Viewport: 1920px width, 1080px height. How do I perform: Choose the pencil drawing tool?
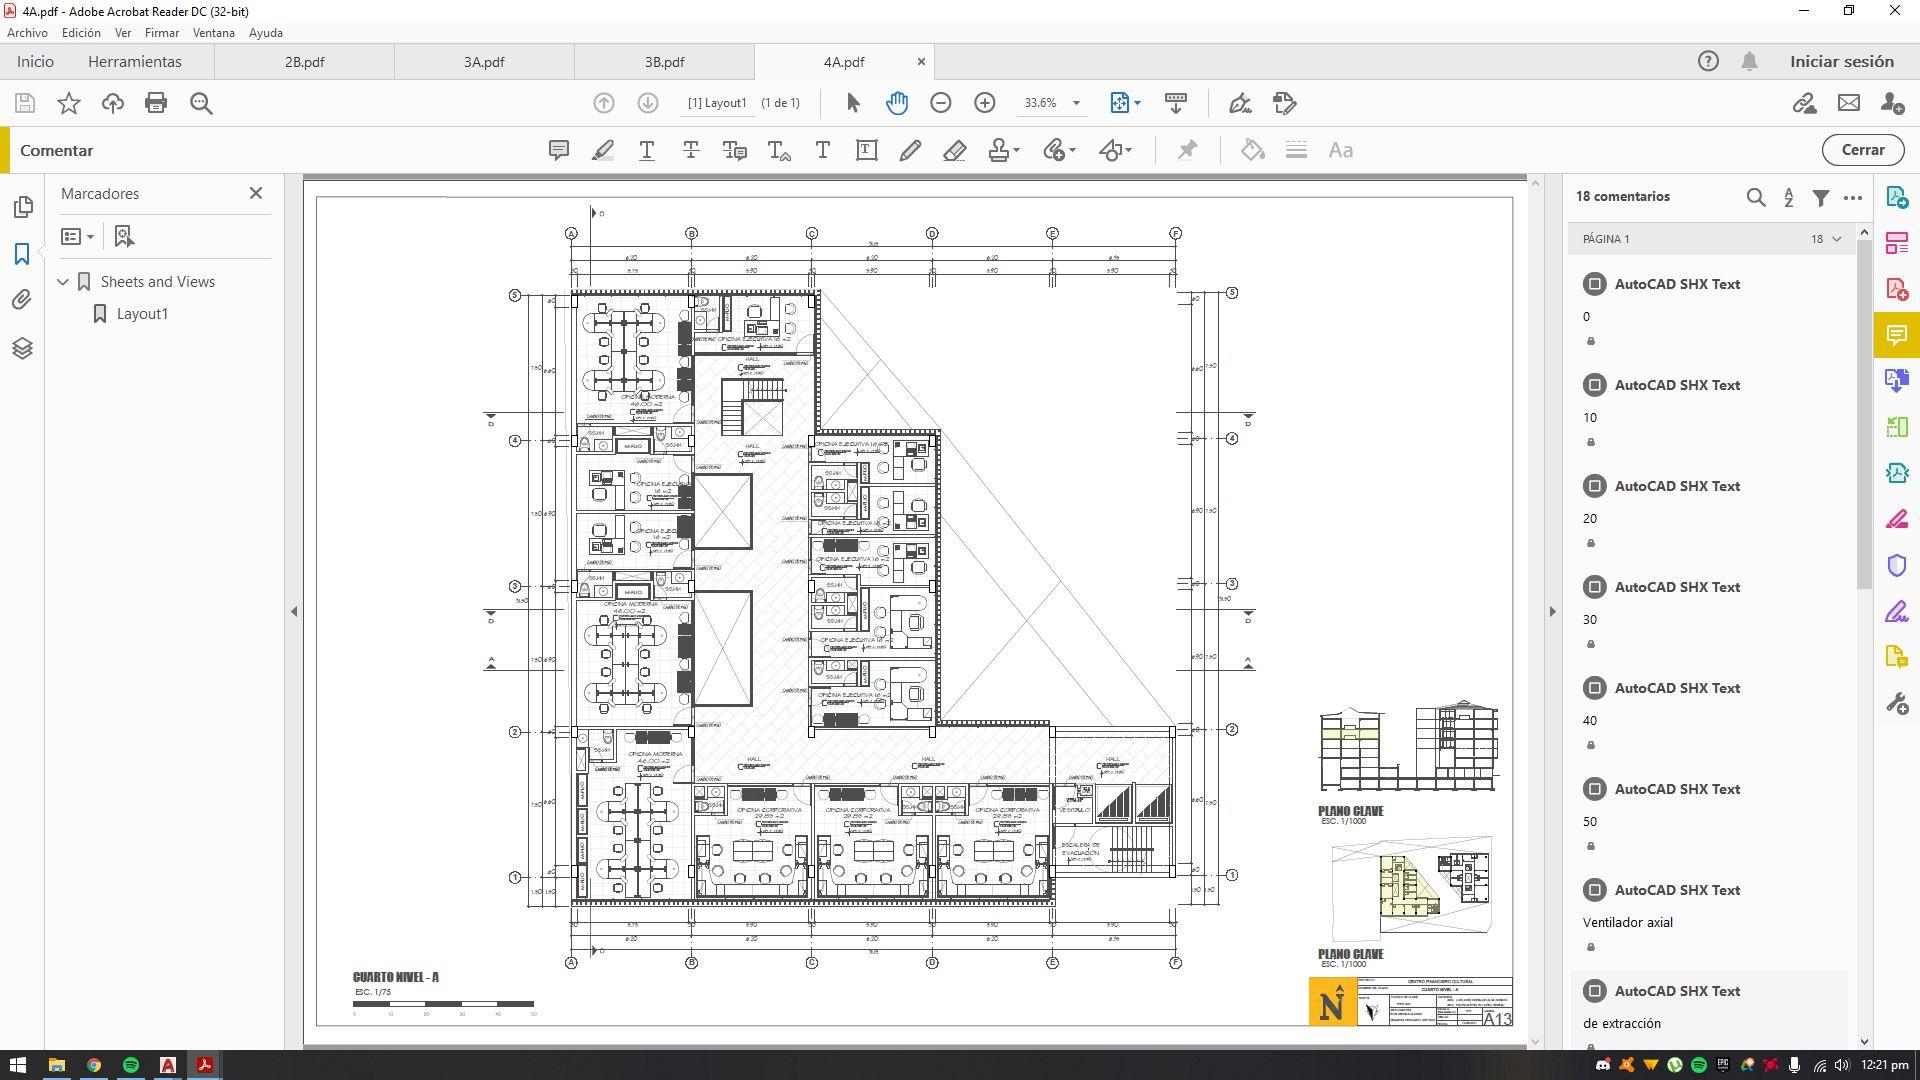tap(910, 150)
